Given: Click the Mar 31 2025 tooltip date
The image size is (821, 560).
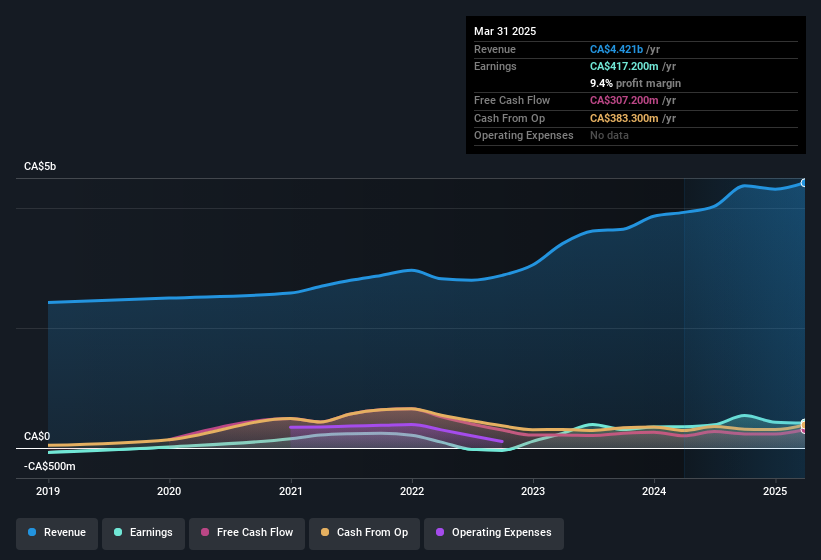Looking at the screenshot, I should (x=505, y=31).
